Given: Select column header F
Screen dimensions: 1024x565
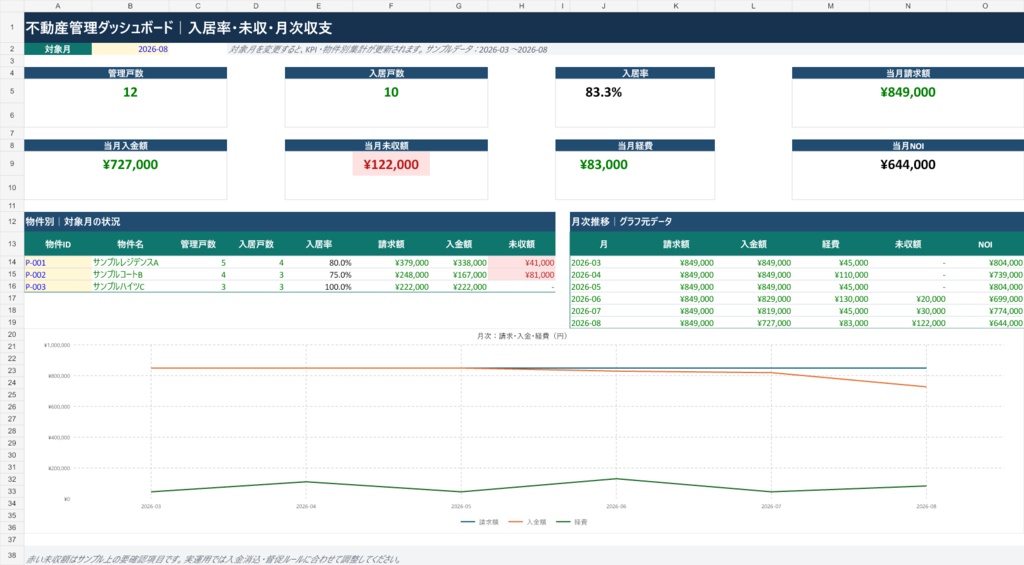Looking at the screenshot, I should pos(391,6).
